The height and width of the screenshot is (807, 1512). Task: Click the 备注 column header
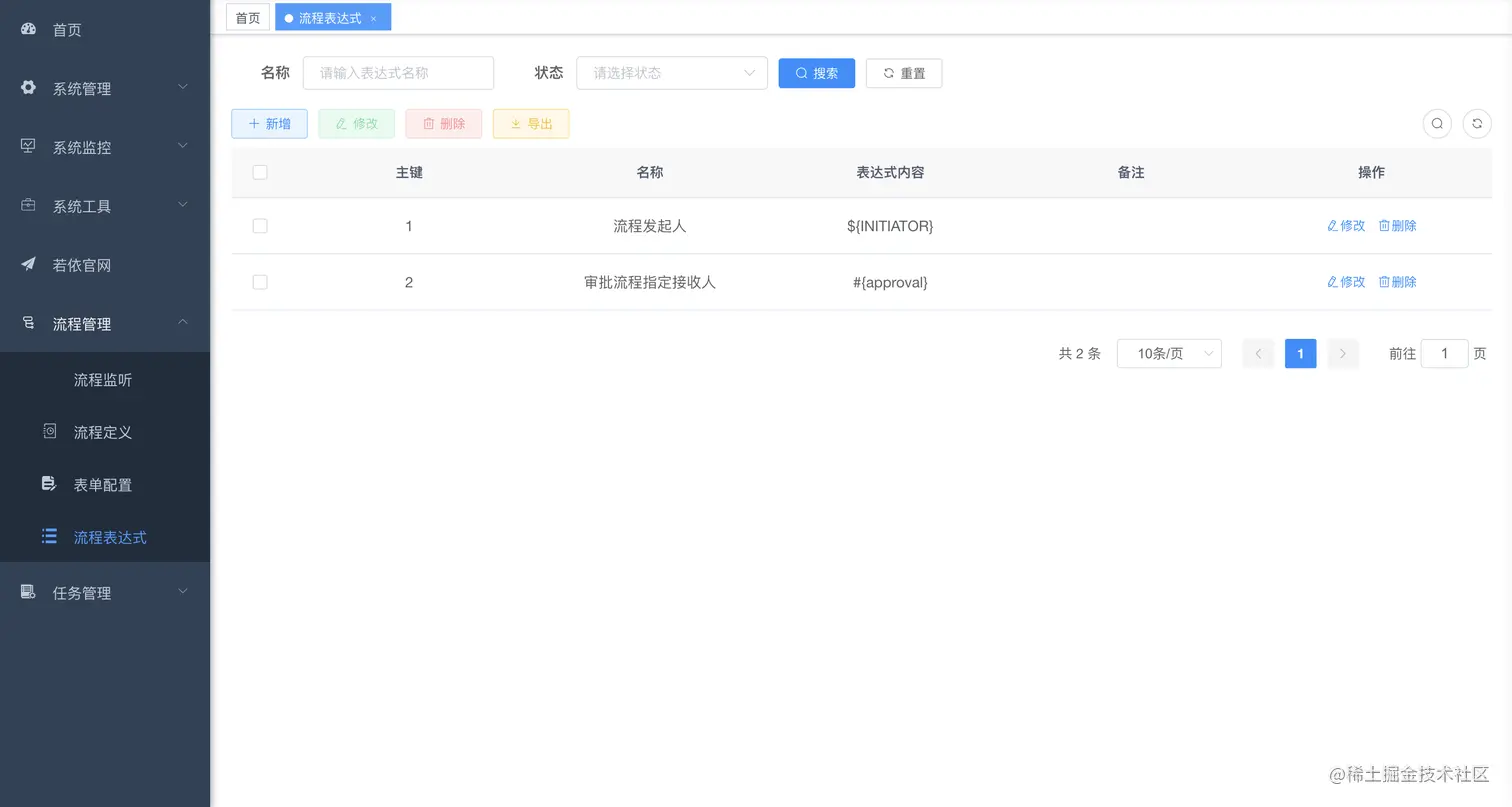(x=1131, y=172)
